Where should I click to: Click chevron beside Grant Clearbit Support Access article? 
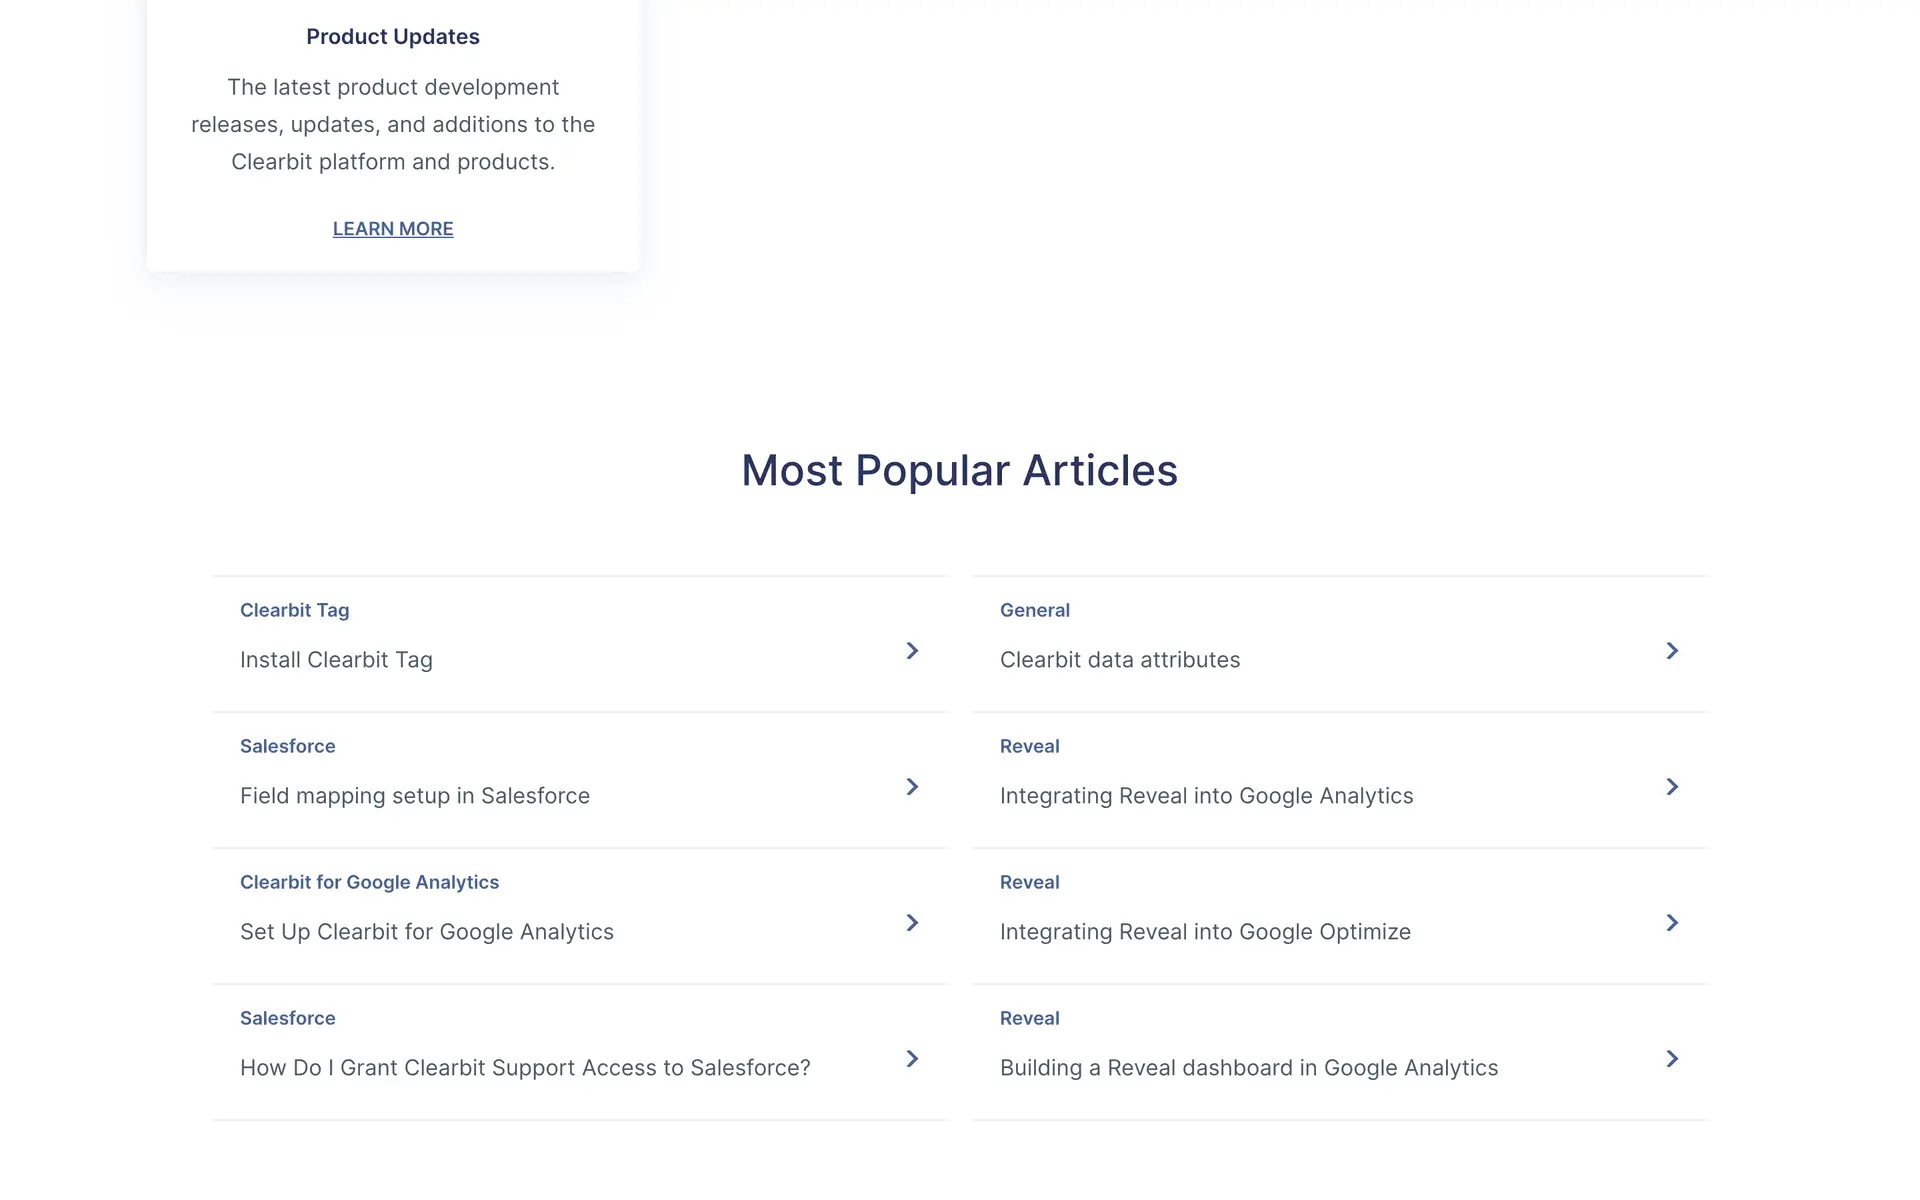pyautogui.click(x=912, y=1059)
